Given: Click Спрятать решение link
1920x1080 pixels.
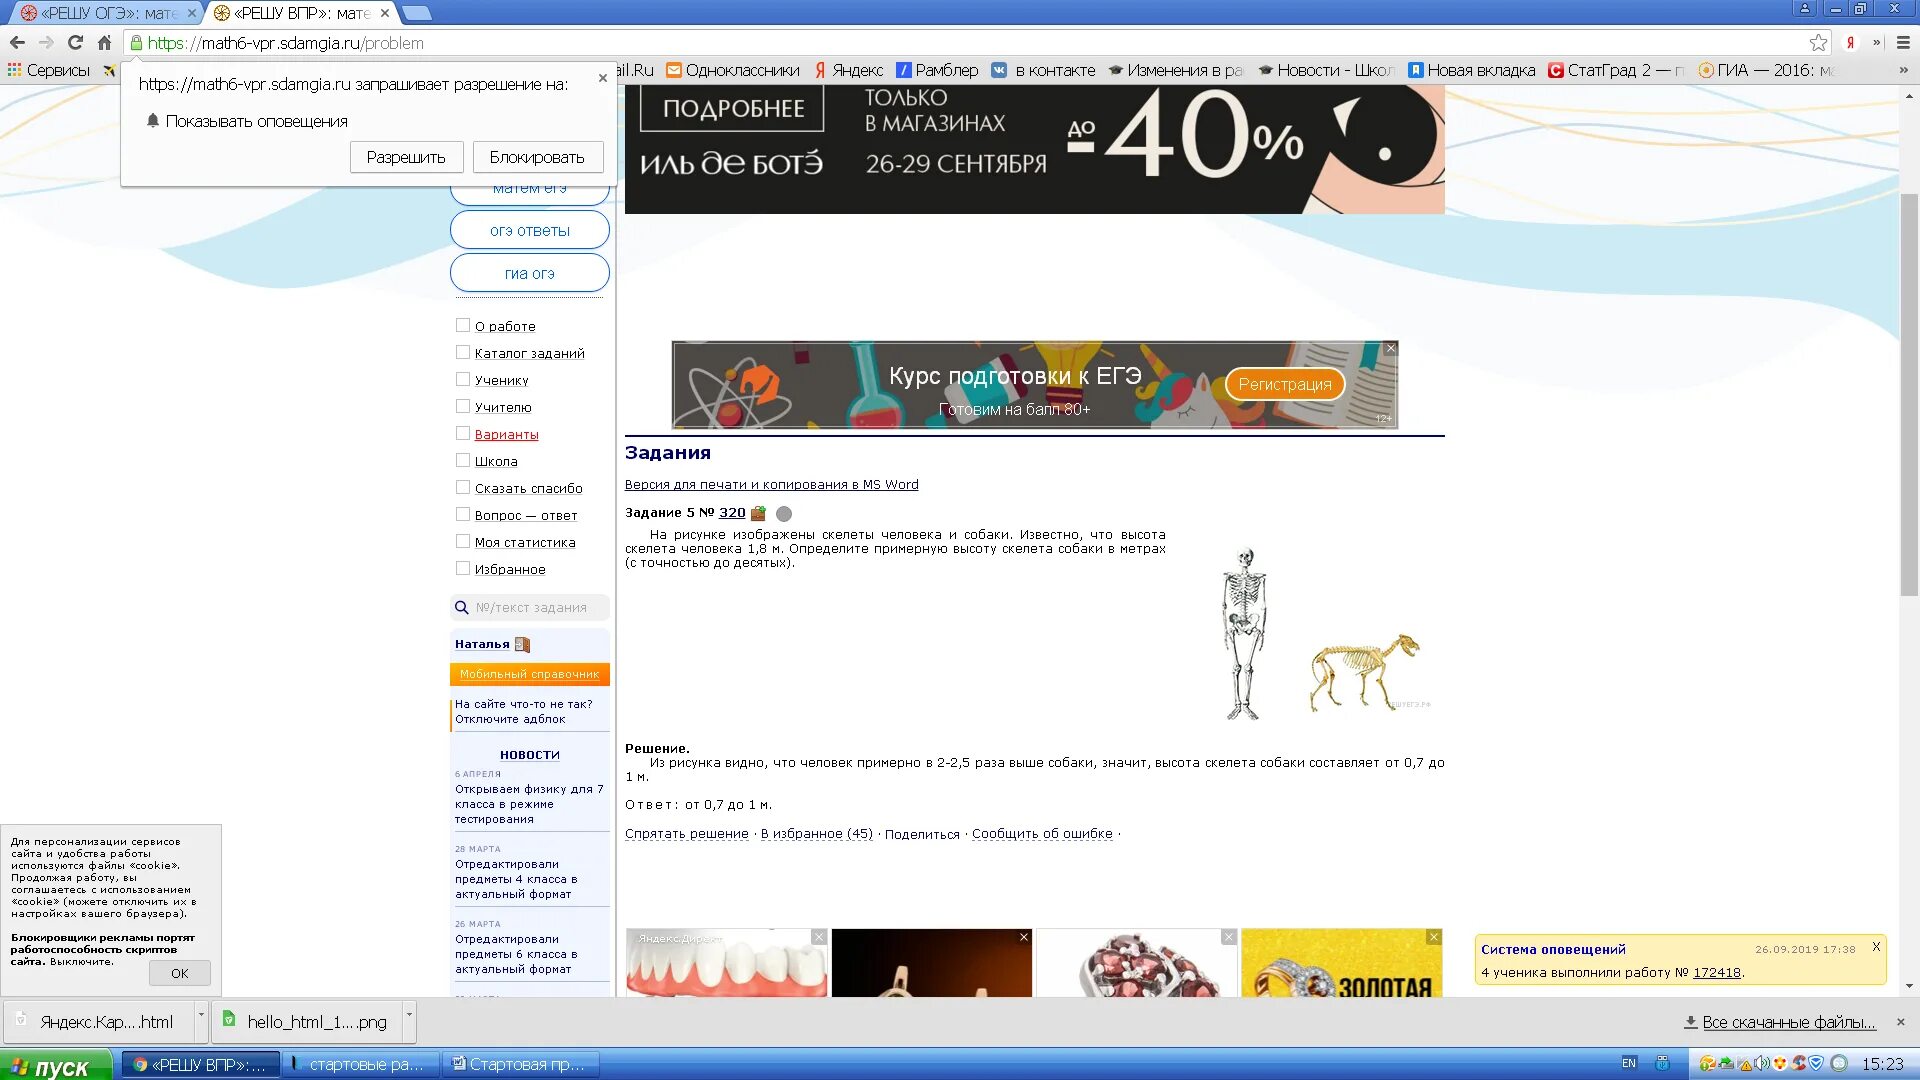Looking at the screenshot, I should click(687, 834).
